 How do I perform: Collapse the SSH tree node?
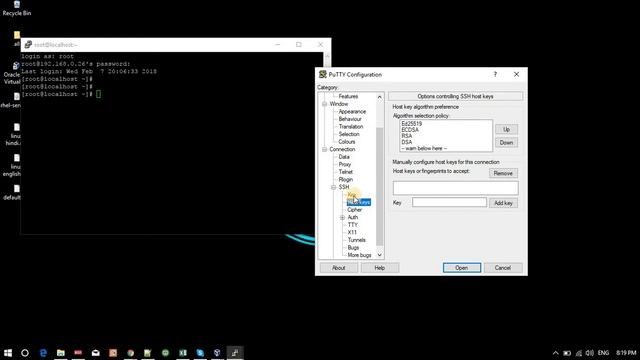333,187
